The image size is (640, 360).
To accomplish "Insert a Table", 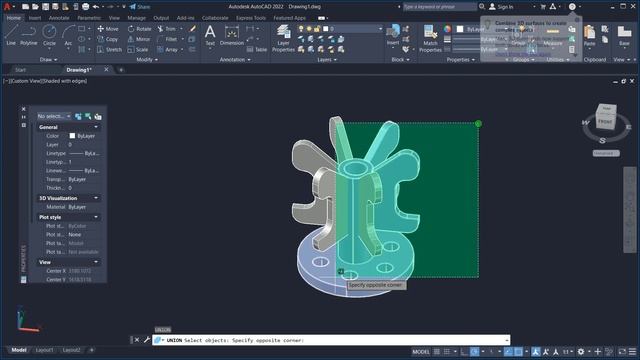I will (257, 49).
